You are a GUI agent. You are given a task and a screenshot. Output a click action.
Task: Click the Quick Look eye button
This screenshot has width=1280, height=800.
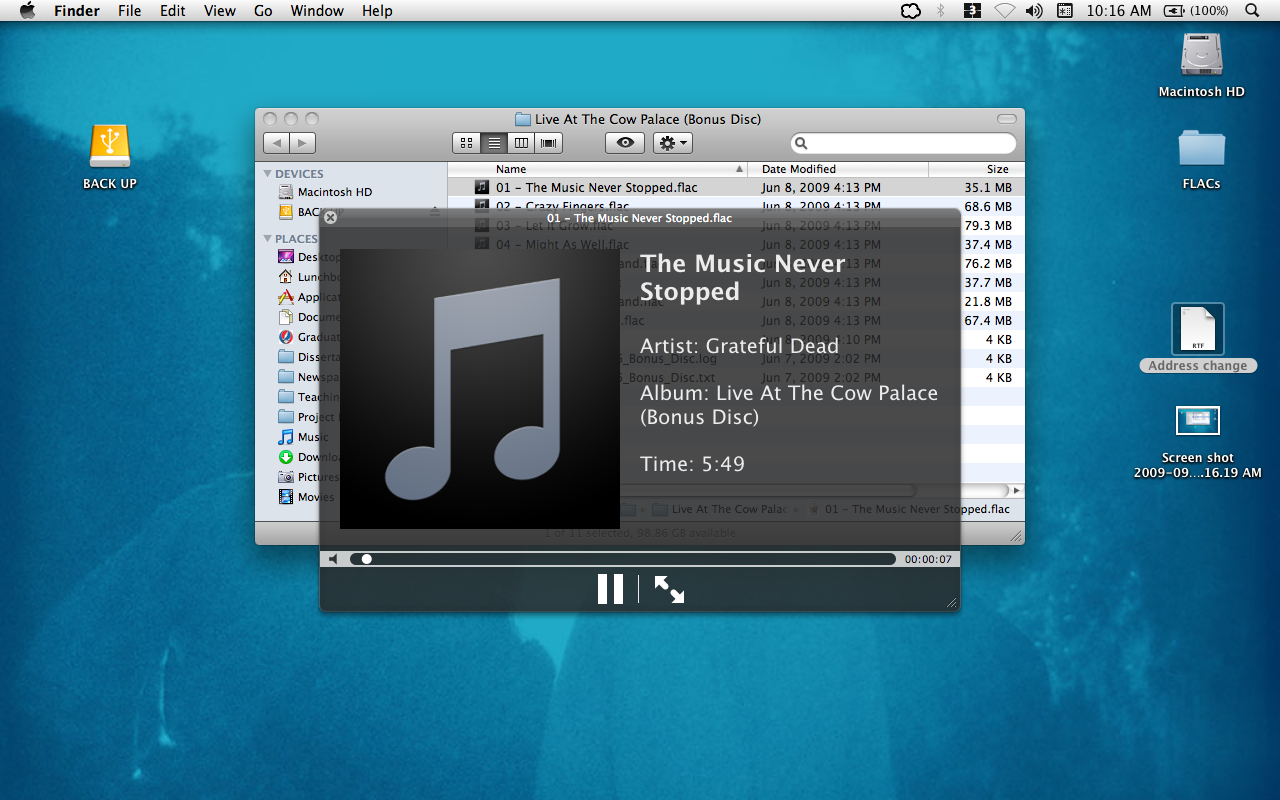tap(625, 143)
